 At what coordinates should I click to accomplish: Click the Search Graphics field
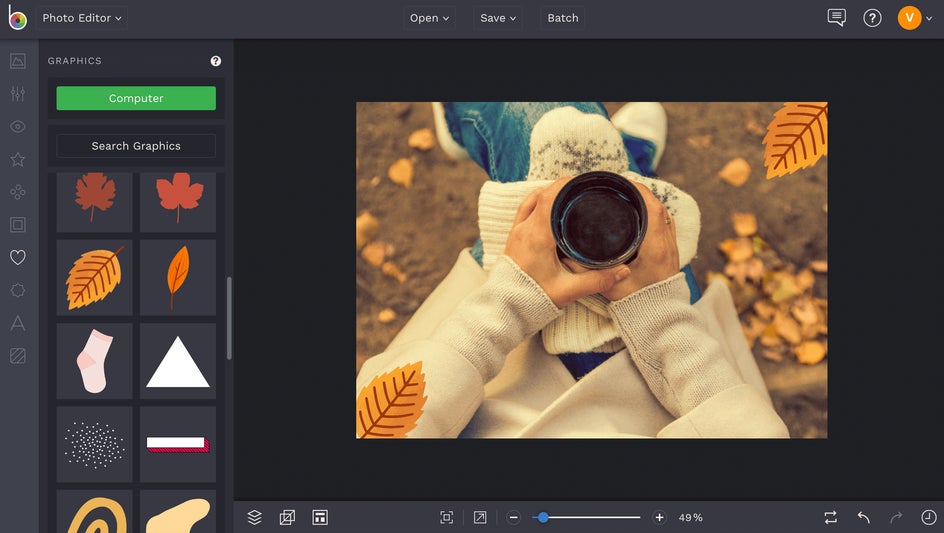136,146
